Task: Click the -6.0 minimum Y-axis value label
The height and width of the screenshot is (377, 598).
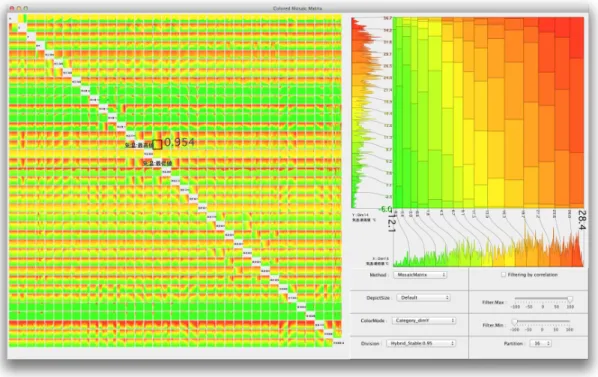Action: [385, 209]
